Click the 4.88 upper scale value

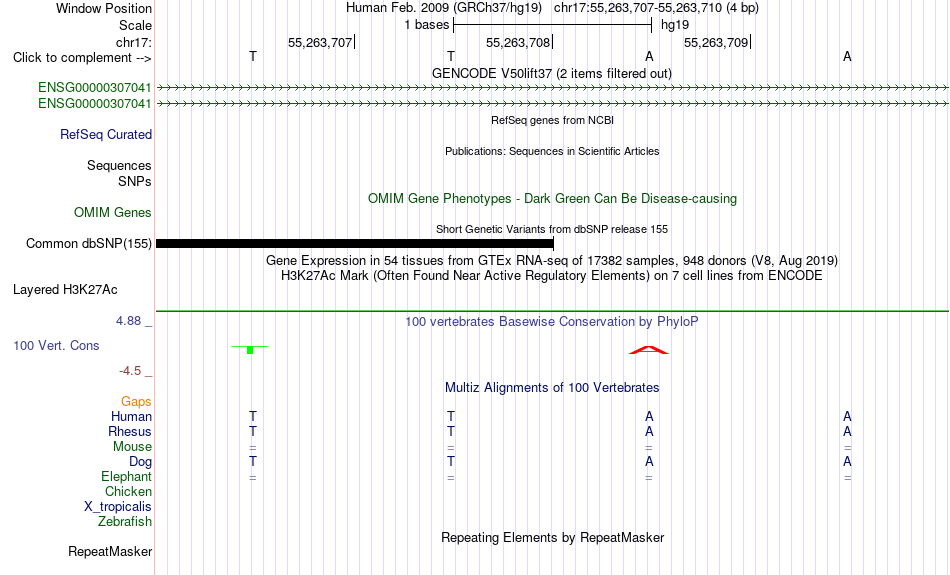pos(128,321)
